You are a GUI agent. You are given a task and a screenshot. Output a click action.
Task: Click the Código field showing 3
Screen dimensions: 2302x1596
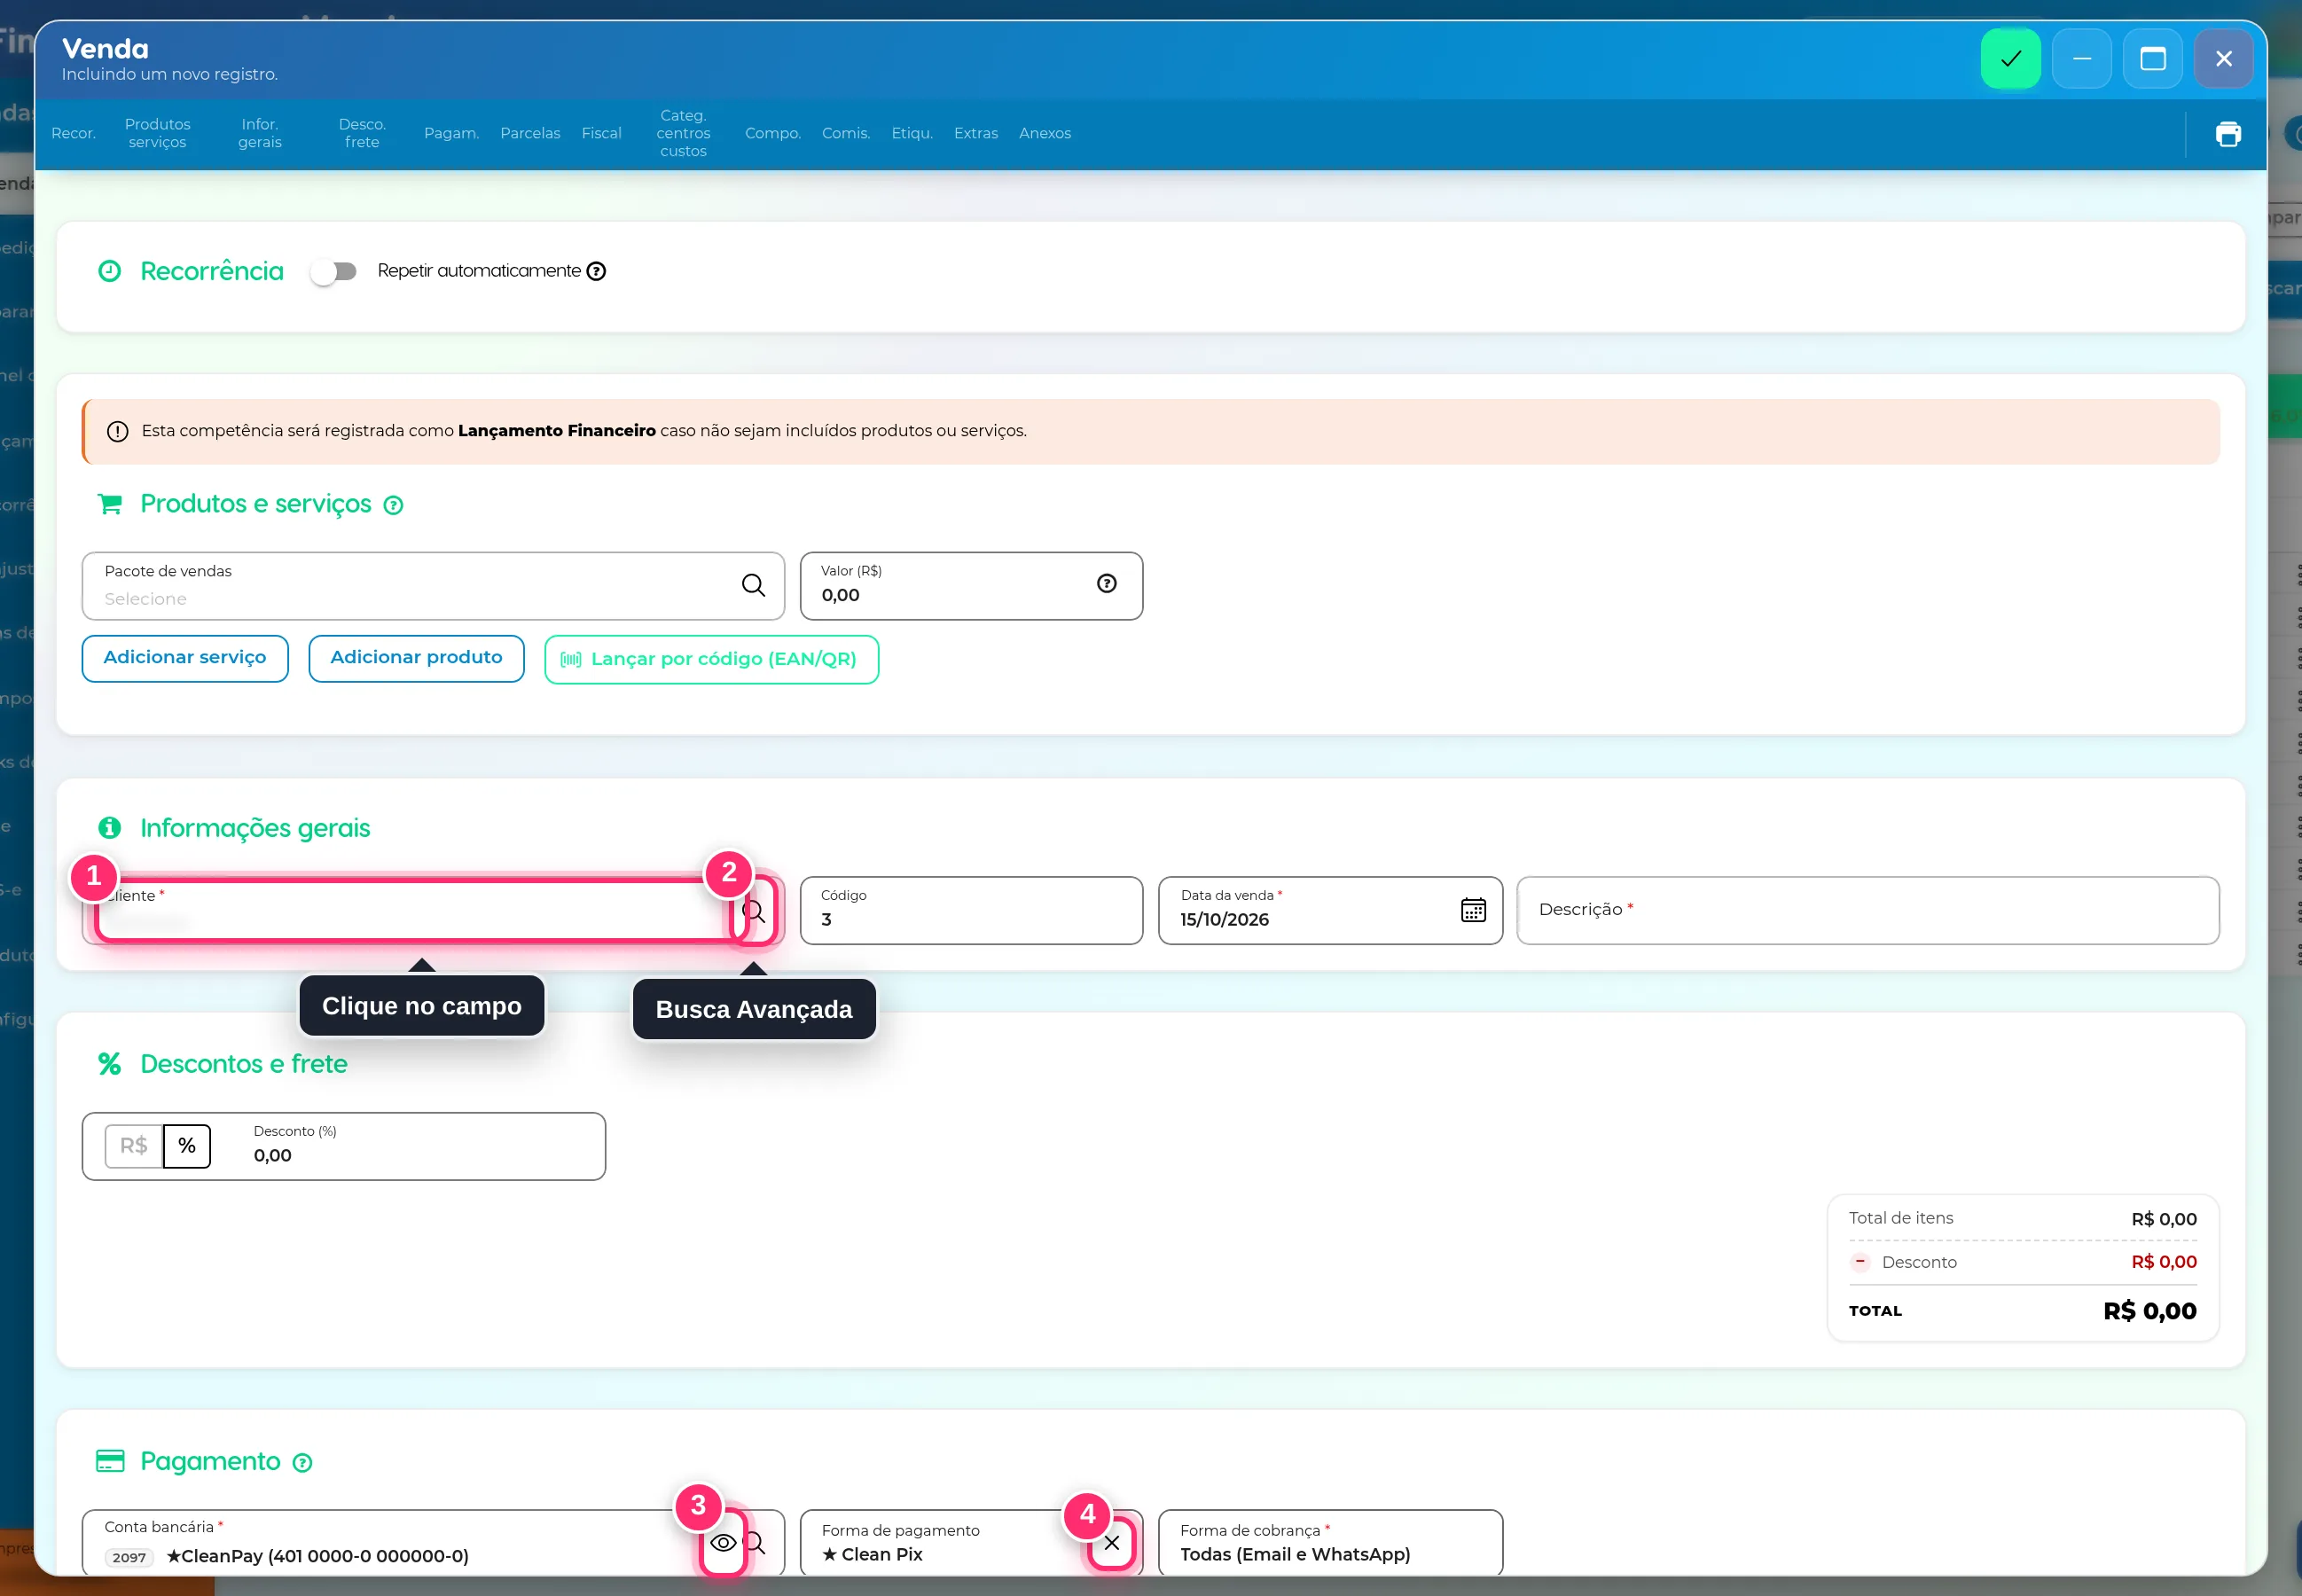click(971, 911)
